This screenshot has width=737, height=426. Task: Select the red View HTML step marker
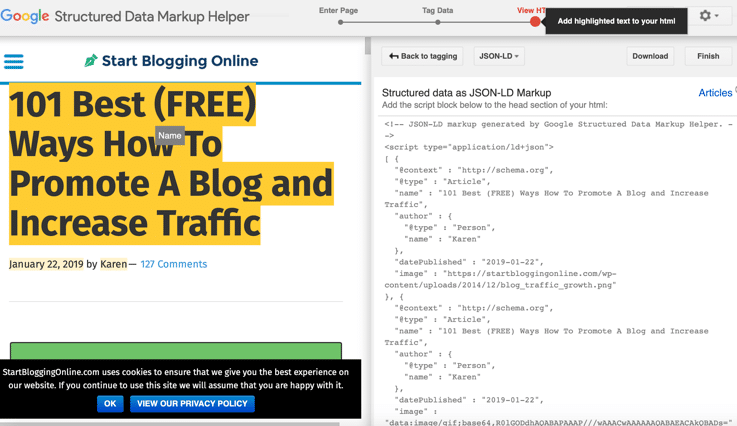(x=535, y=22)
